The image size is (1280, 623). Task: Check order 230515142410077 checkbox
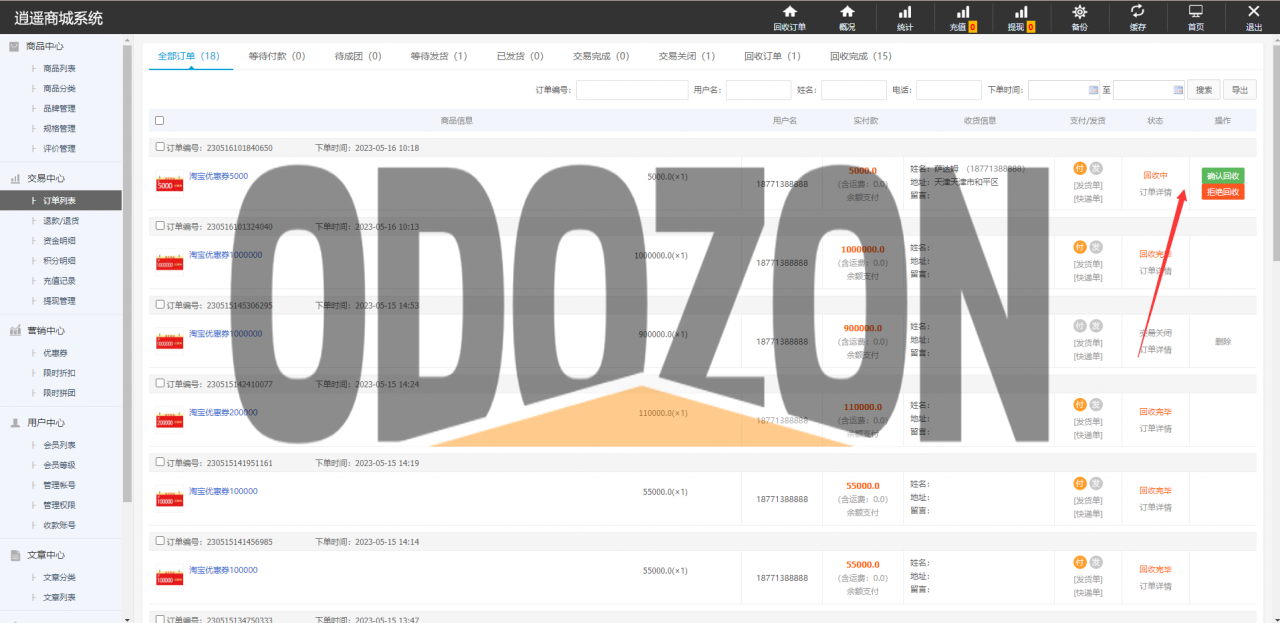point(161,383)
